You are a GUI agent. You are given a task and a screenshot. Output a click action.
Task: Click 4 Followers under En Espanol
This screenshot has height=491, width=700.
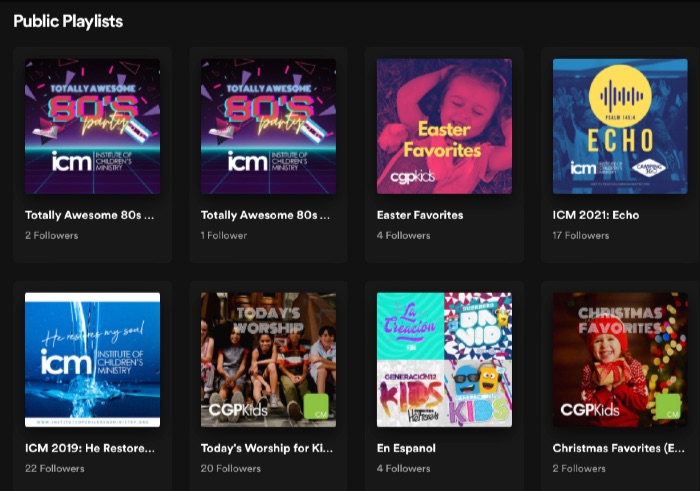click(404, 468)
